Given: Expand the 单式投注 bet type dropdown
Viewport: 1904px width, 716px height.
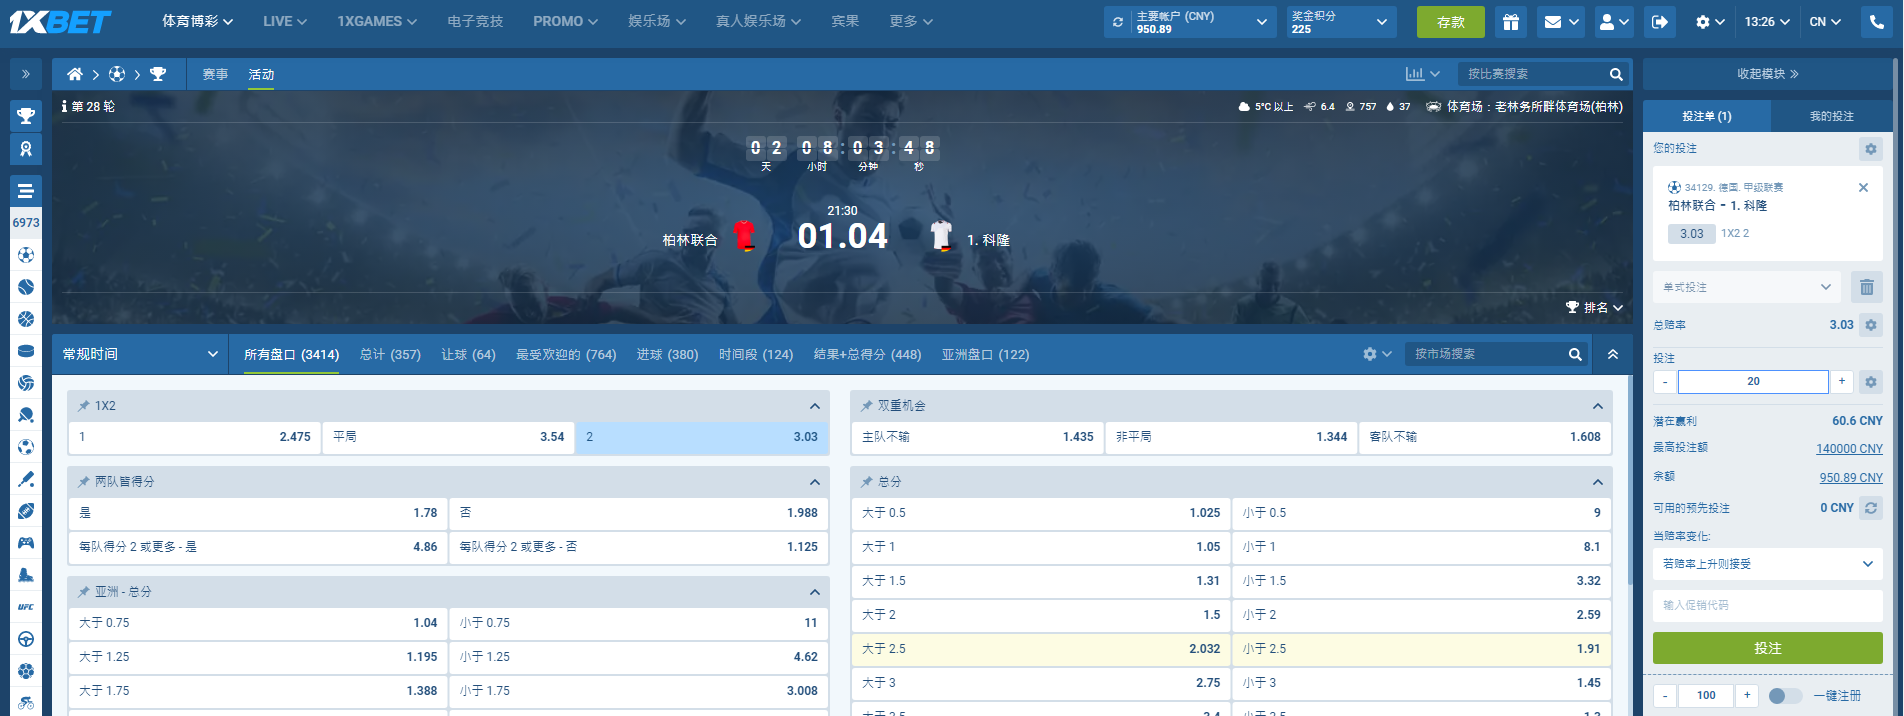Looking at the screenshot, I should pyautogui.click(x=1746, y=288).
